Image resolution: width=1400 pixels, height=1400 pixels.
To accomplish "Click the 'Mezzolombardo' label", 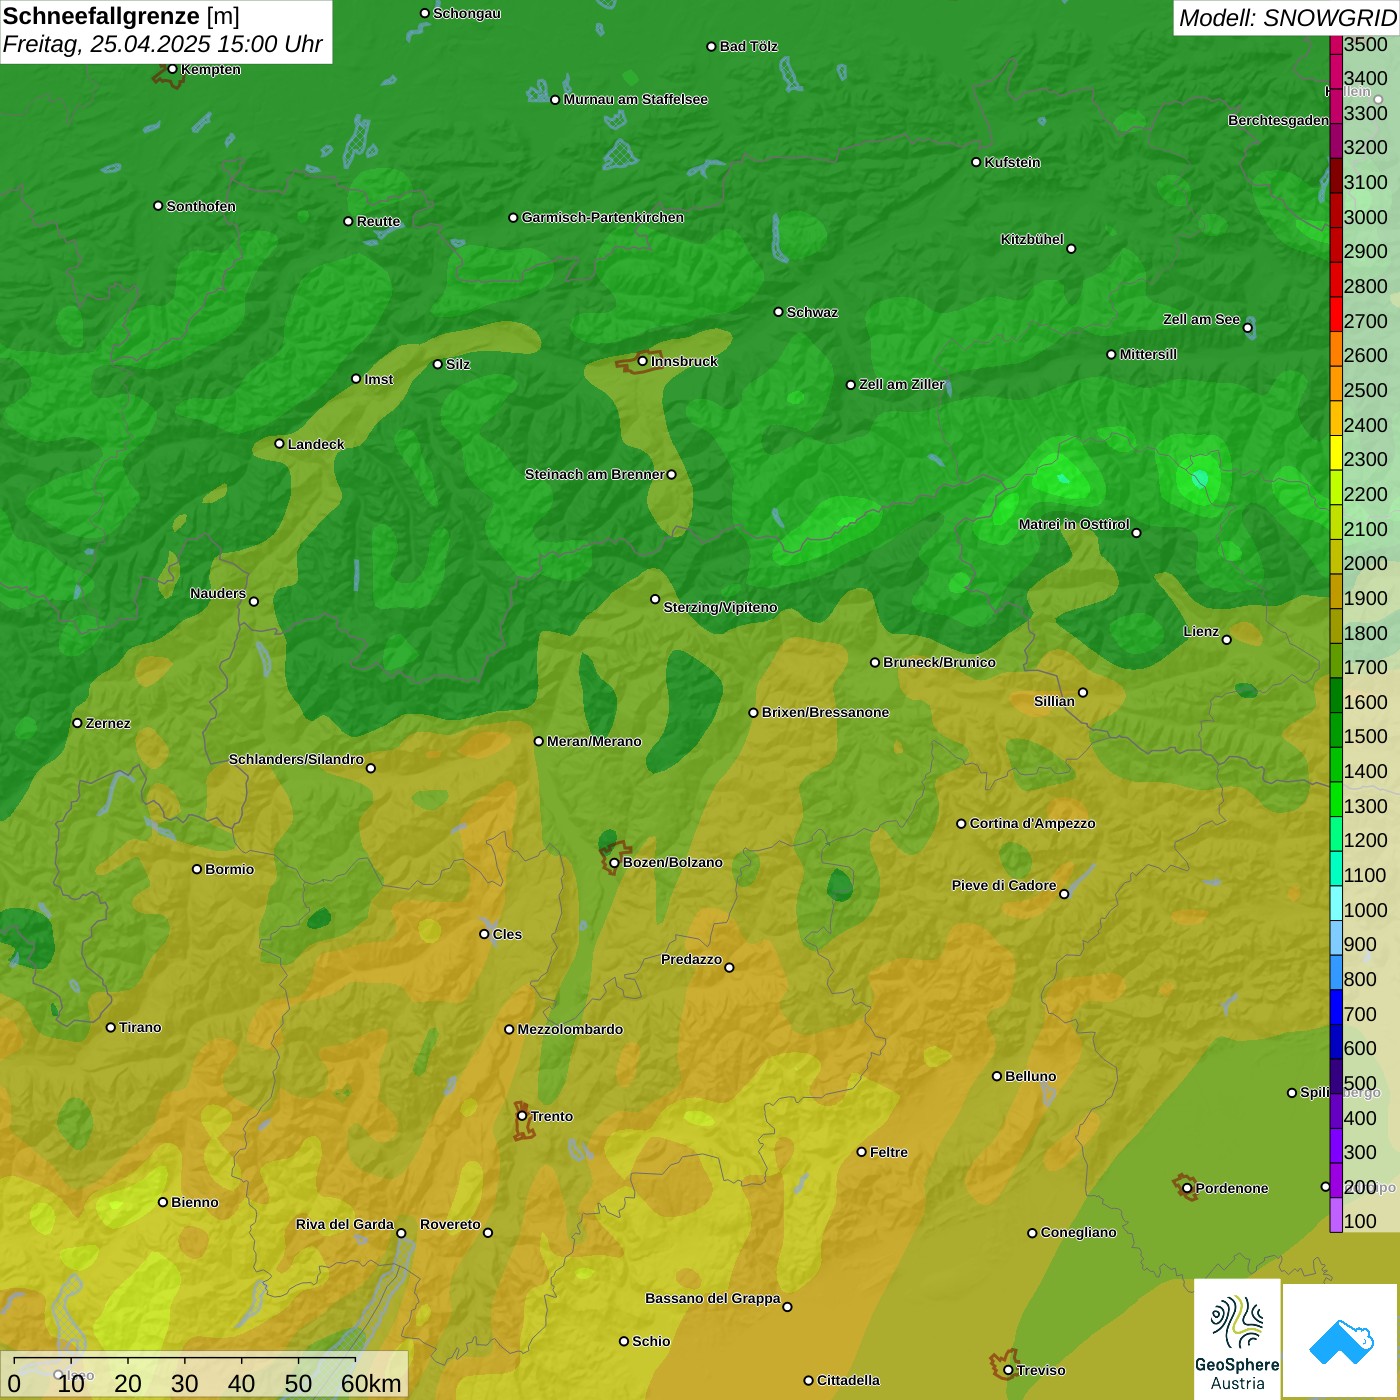I will click(x=570, y=1029).
